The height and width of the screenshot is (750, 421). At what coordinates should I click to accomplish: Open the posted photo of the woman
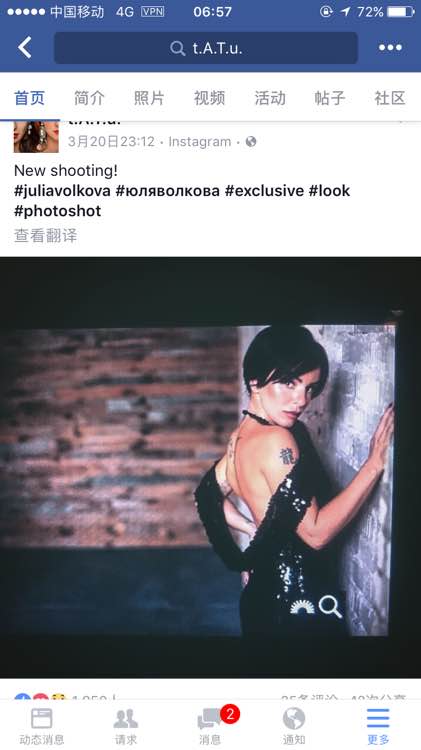click(210, 467)
